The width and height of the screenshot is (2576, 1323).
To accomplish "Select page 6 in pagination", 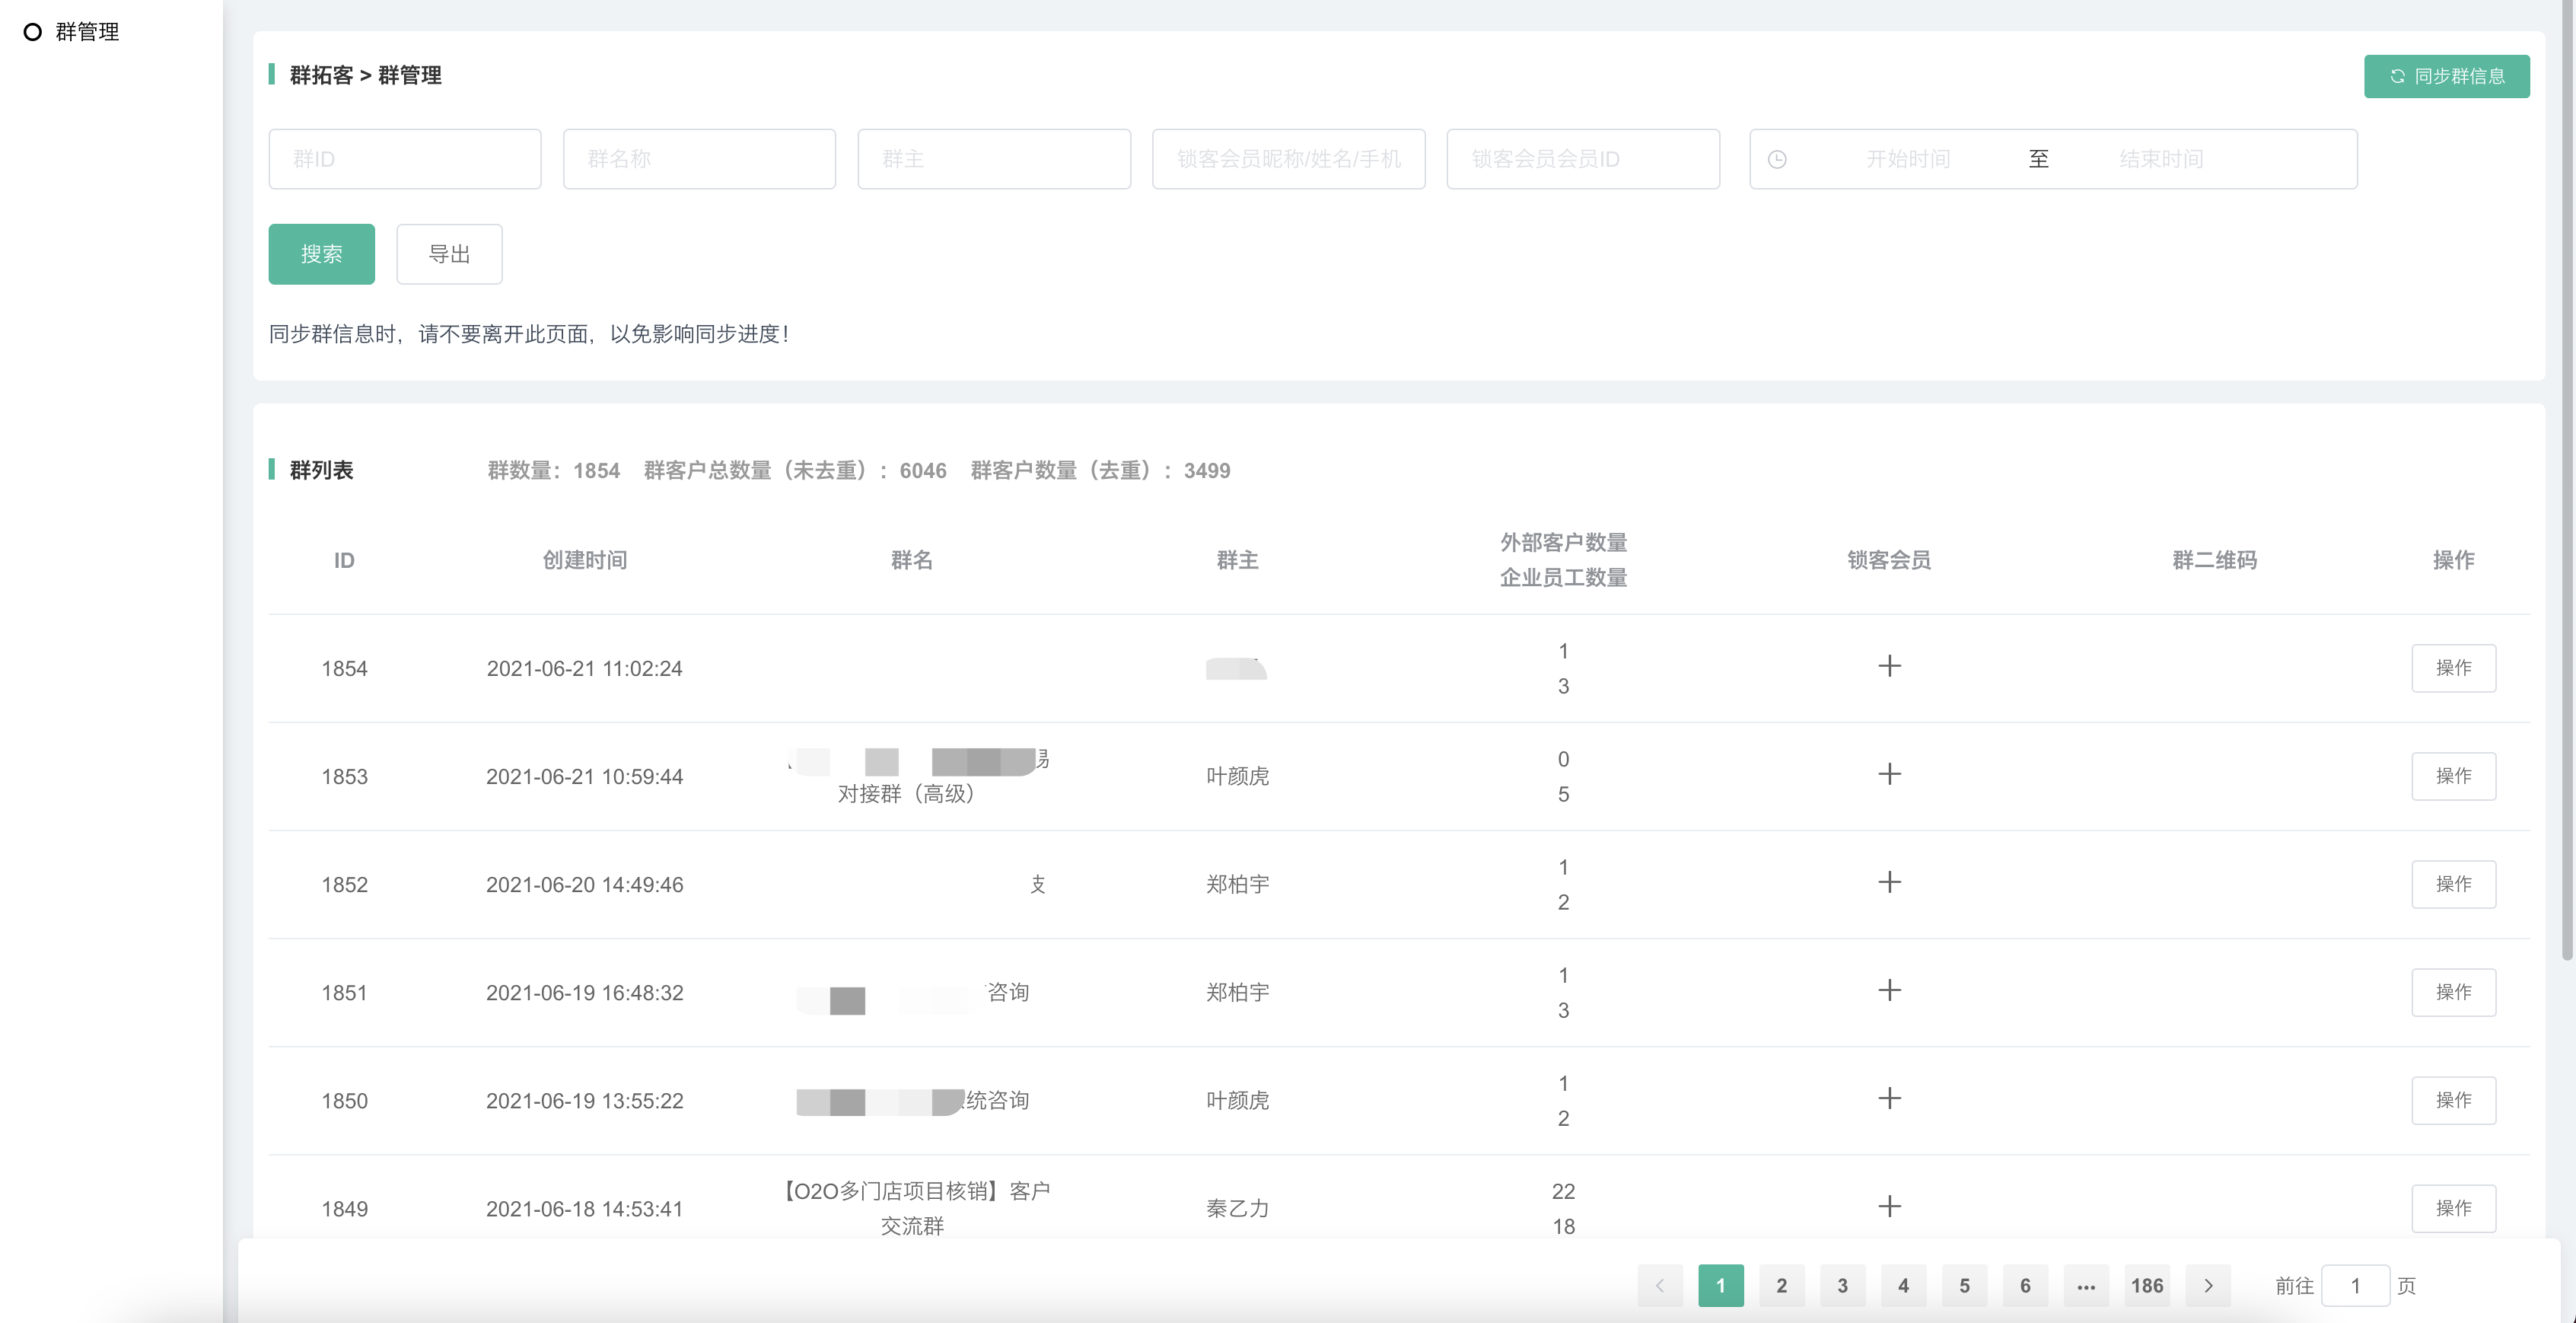I will (2025, 1286).
